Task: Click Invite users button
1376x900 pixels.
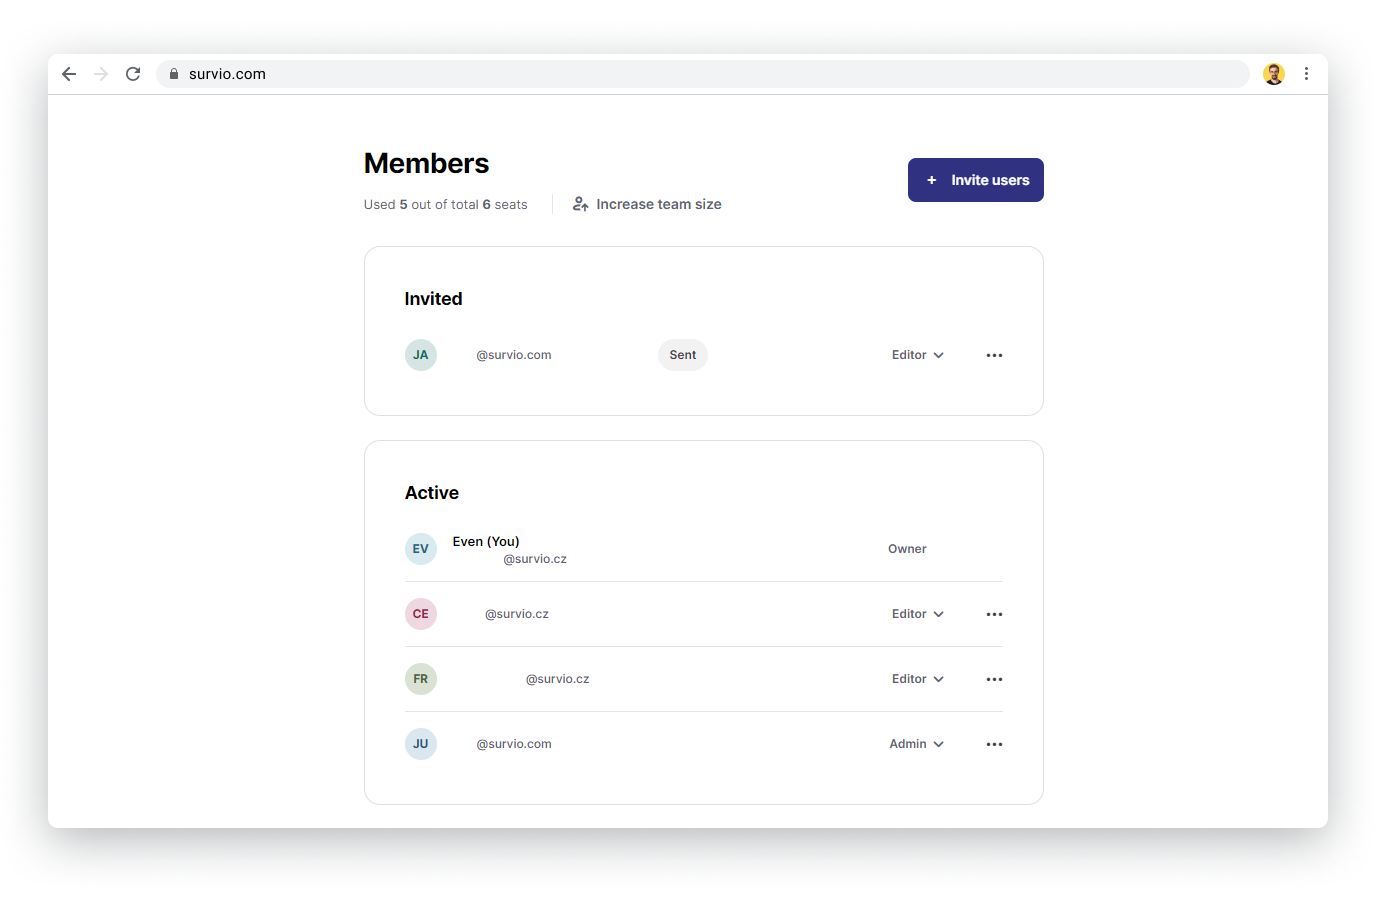Action: [976, 180]
